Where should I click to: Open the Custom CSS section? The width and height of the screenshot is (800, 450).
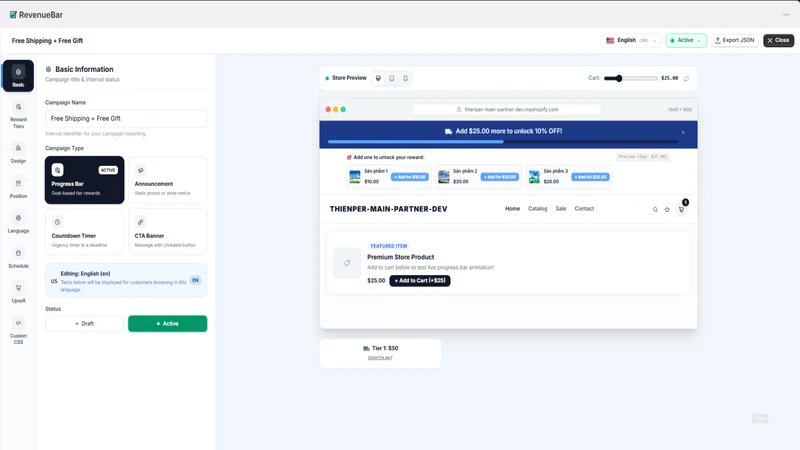[18, 331]
